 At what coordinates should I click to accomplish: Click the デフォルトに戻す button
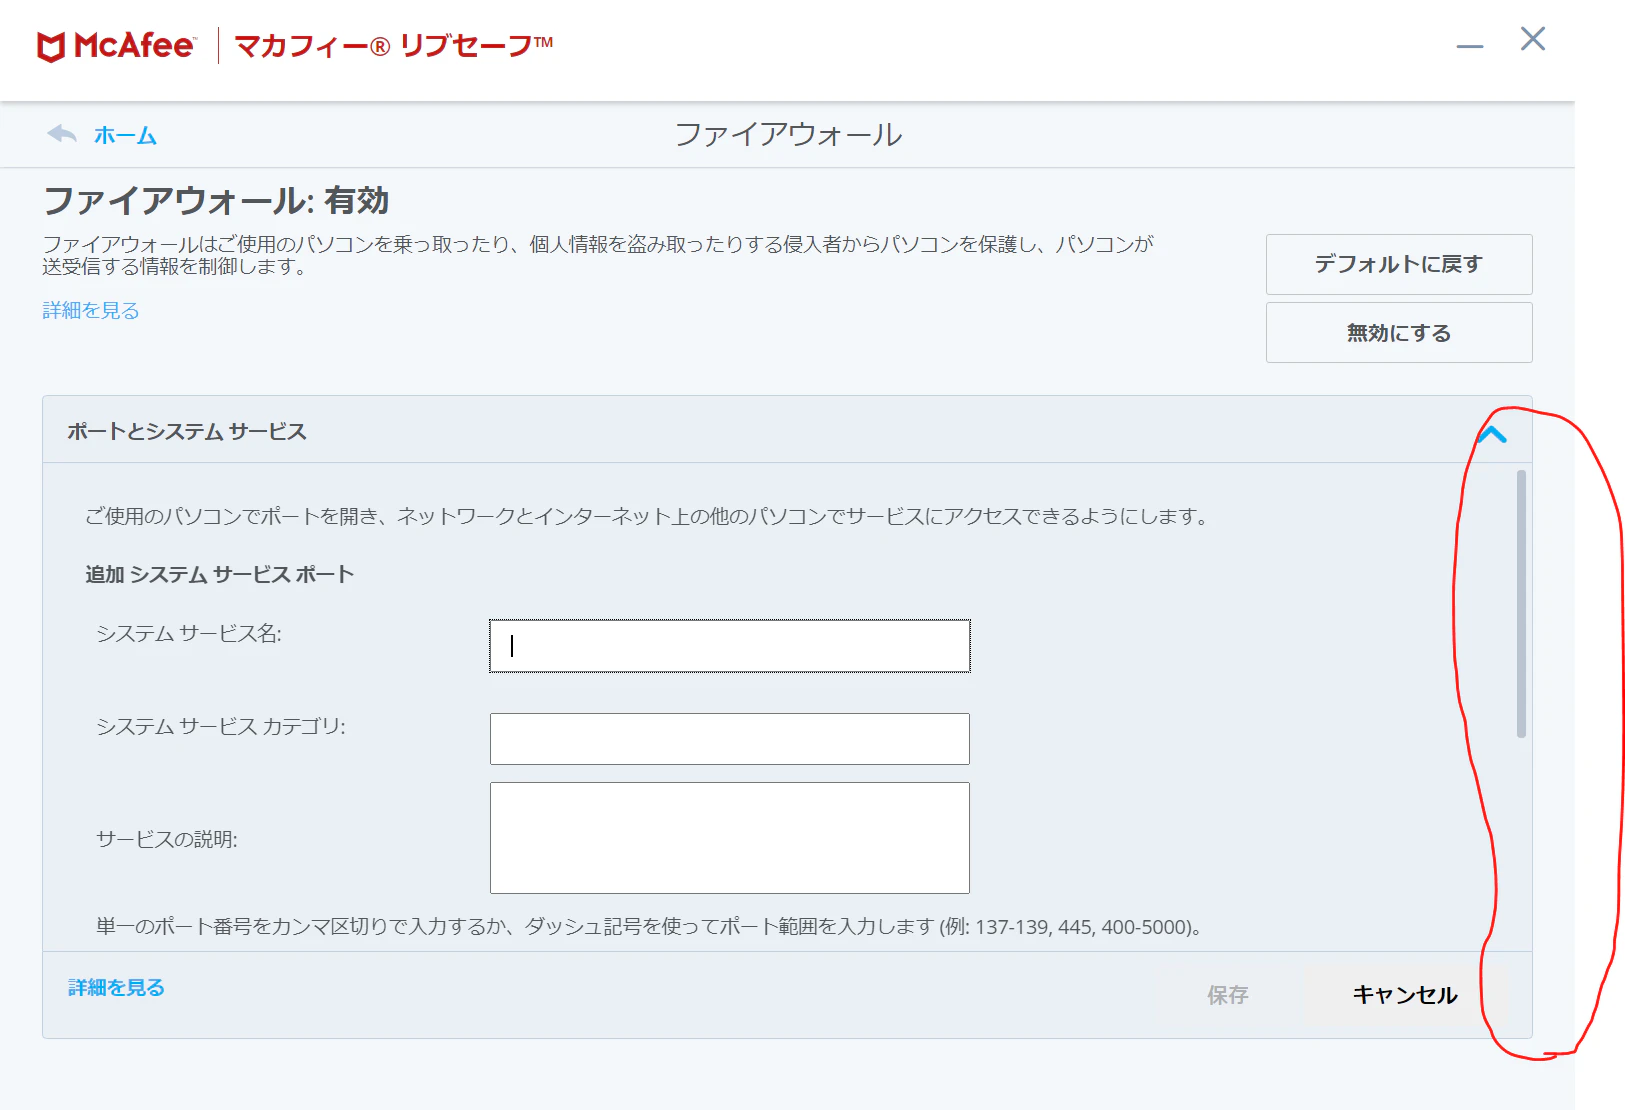1399,264
